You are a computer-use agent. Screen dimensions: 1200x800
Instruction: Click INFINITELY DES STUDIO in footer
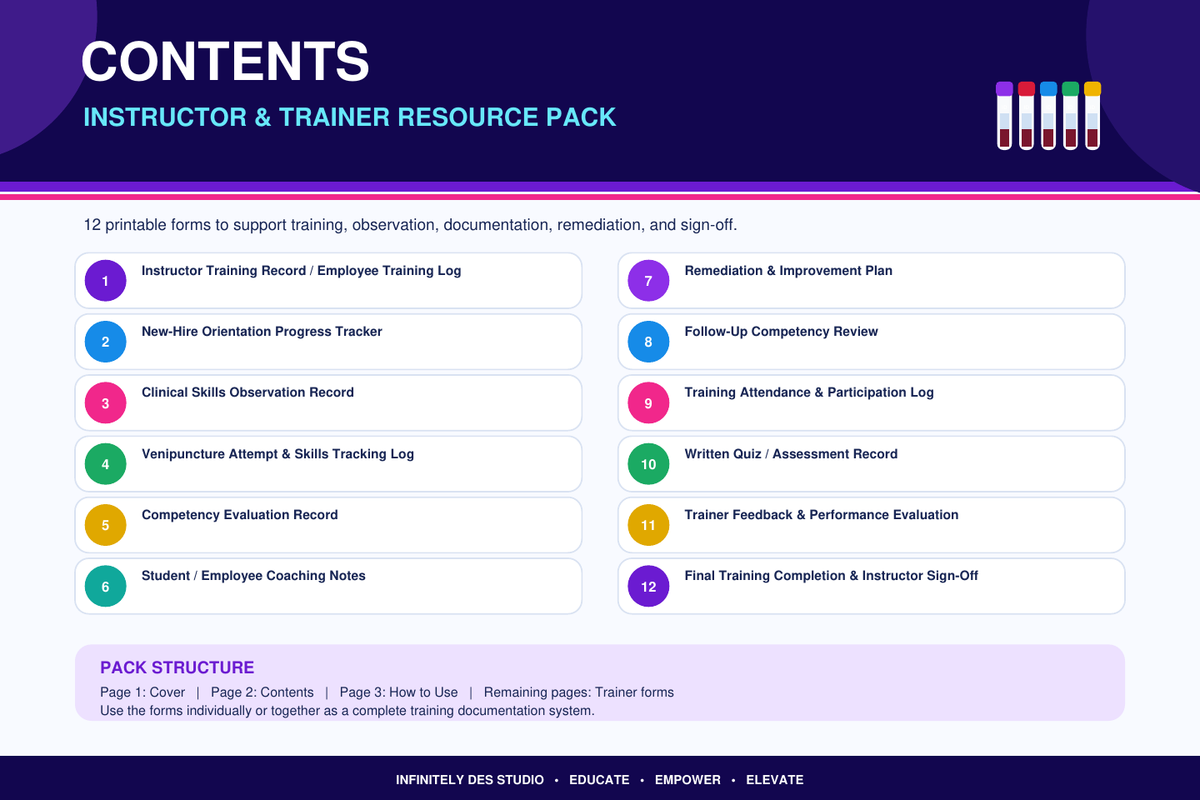pyautogui.click(x=470, y=780)
